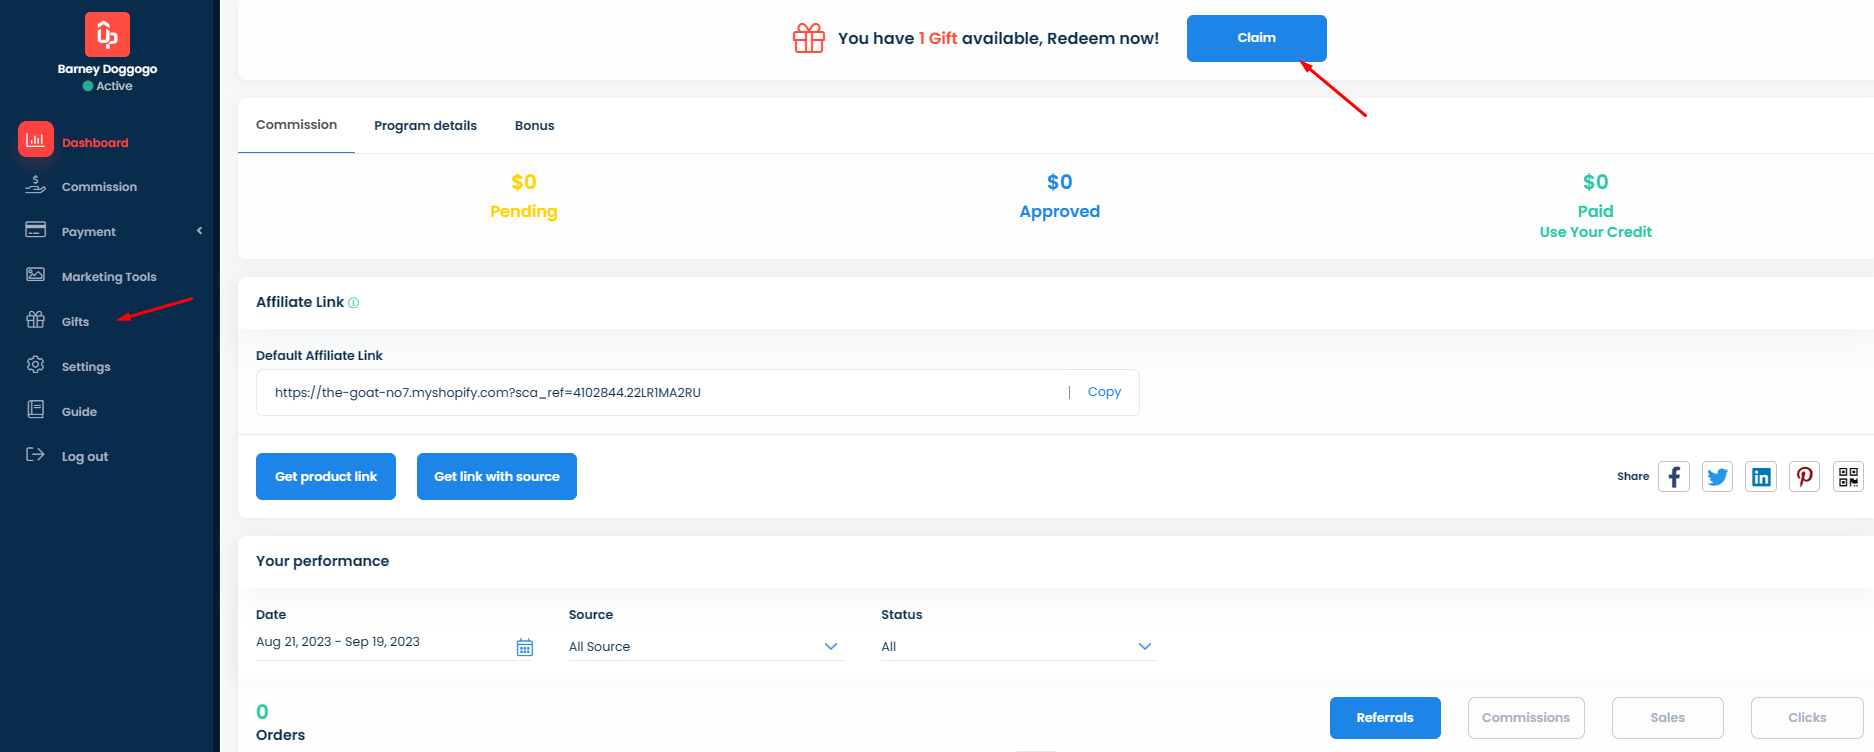The height and width of the screenshot is (752, 1874).
Task: Click the Get product link button
Action: [326, 476]
